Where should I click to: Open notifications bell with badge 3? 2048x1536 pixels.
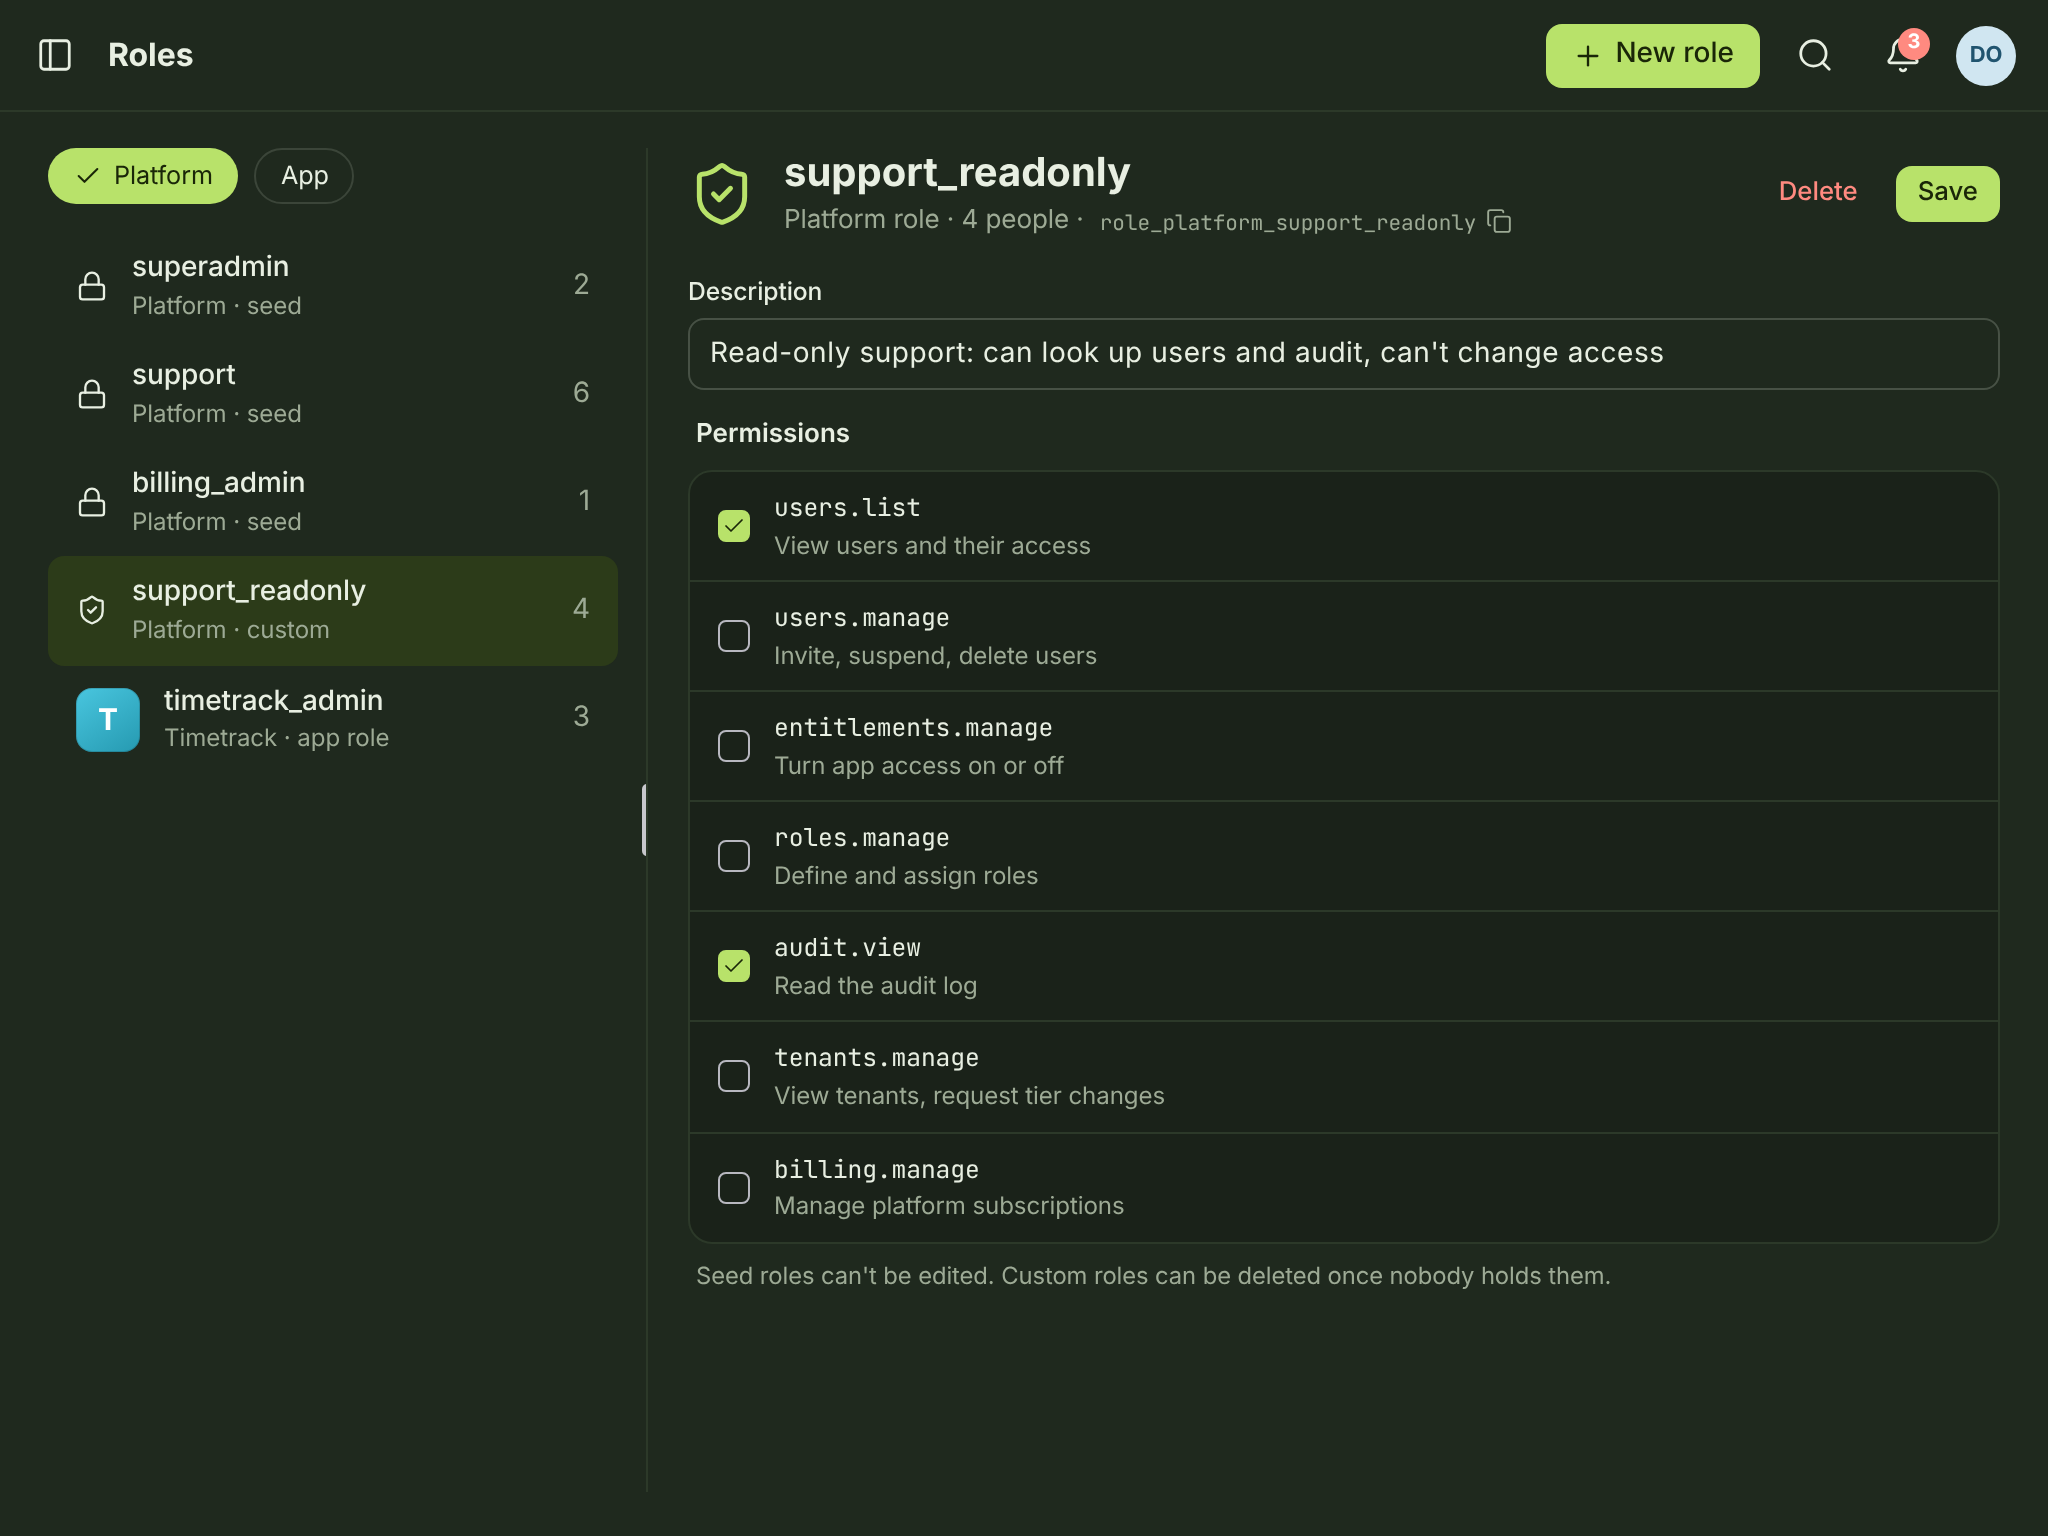click(x=1903, y=54)
